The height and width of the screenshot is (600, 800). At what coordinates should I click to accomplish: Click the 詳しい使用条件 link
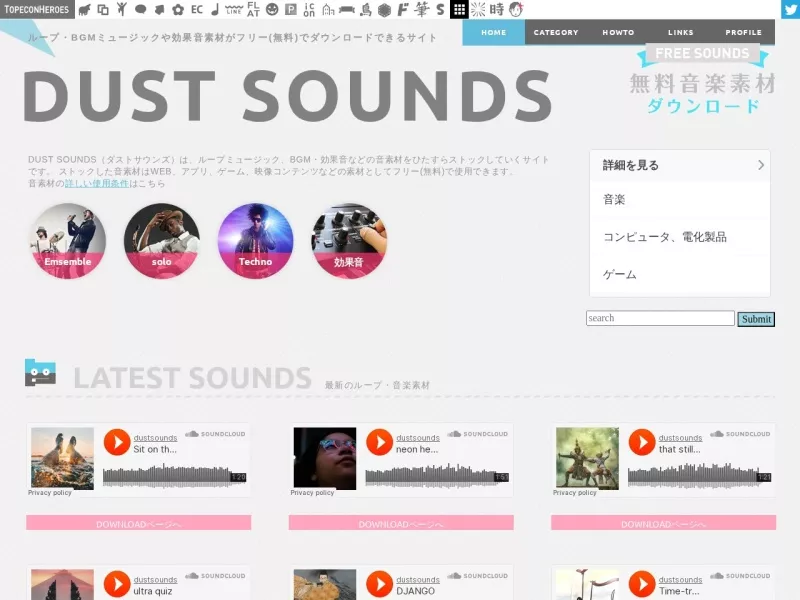pyautogui.click(x=97, y=183)
